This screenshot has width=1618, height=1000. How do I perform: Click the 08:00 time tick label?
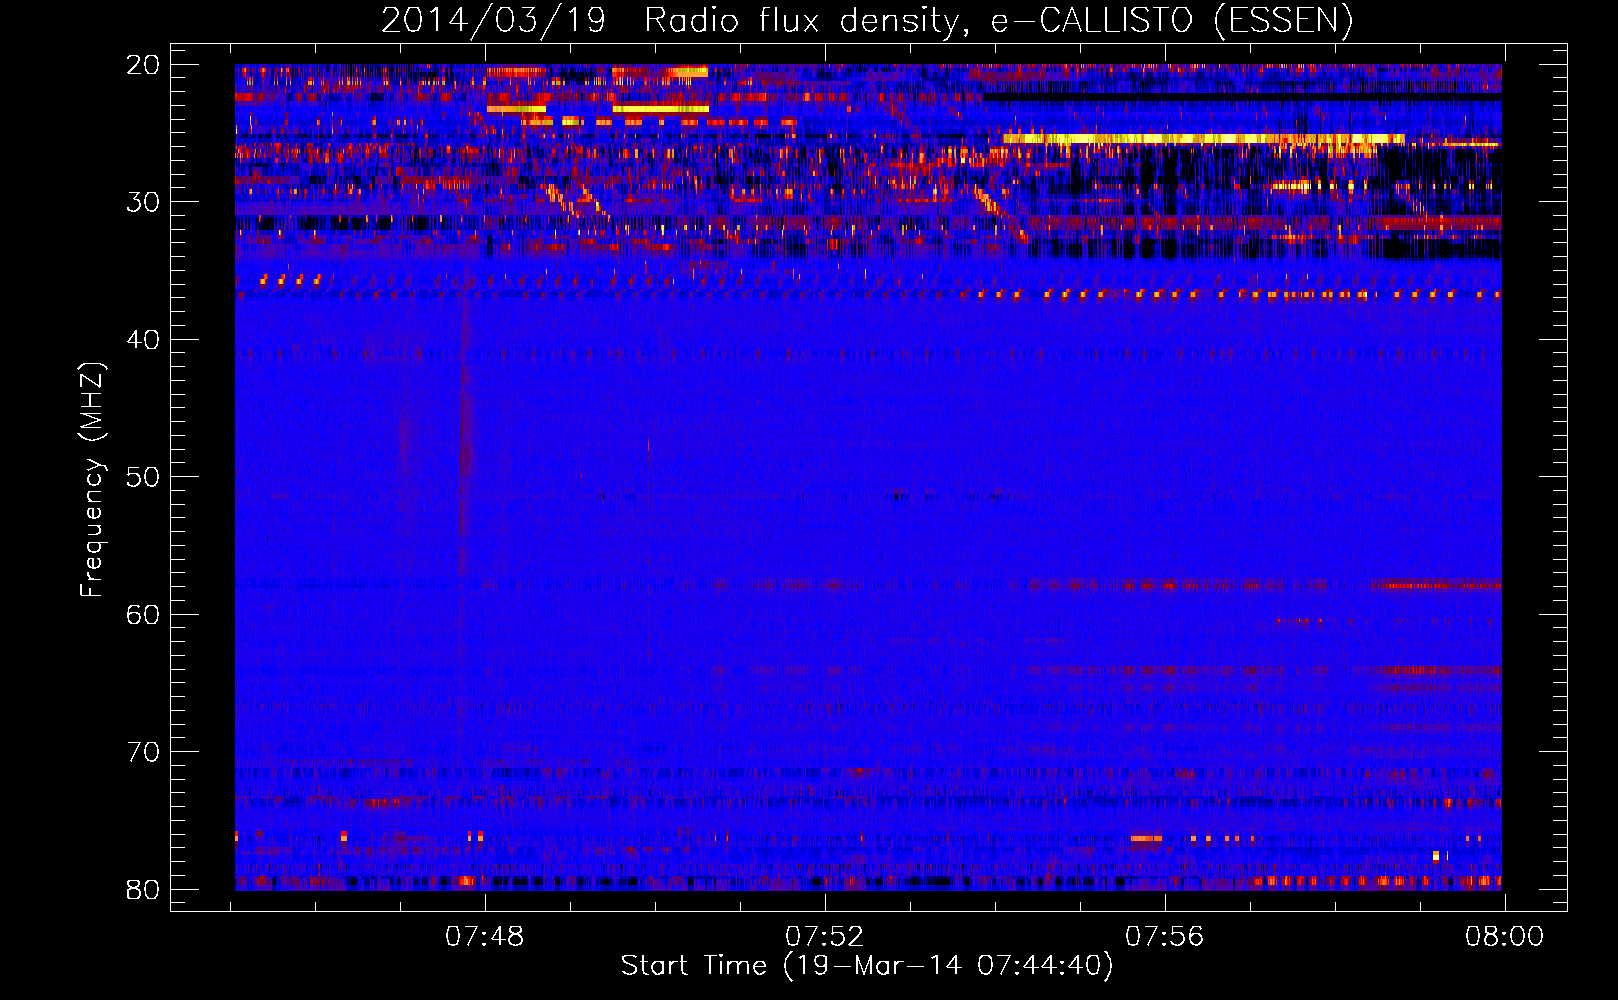tap(1504, 937)
